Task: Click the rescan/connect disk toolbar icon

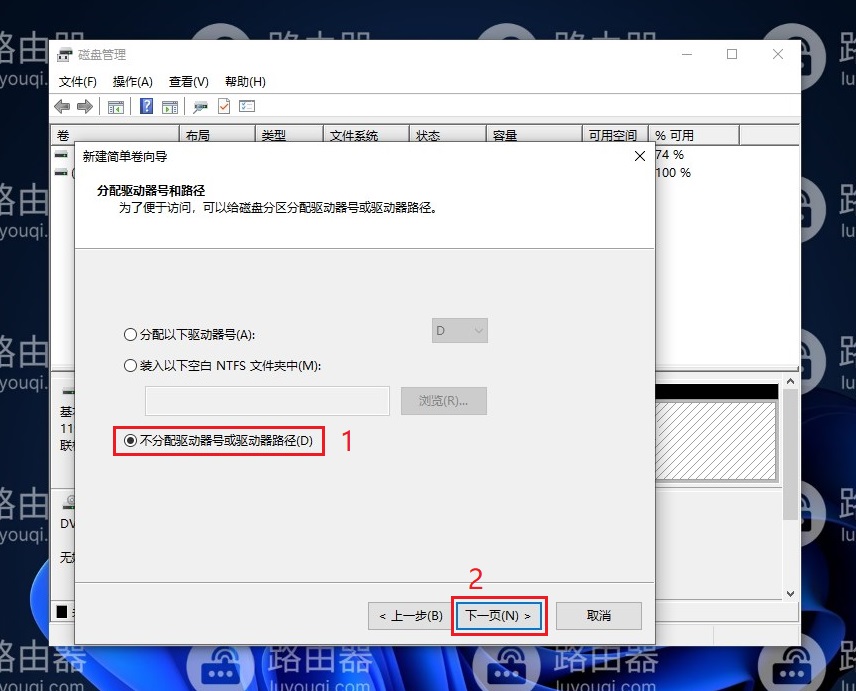Action: click(x=200, y=106)
